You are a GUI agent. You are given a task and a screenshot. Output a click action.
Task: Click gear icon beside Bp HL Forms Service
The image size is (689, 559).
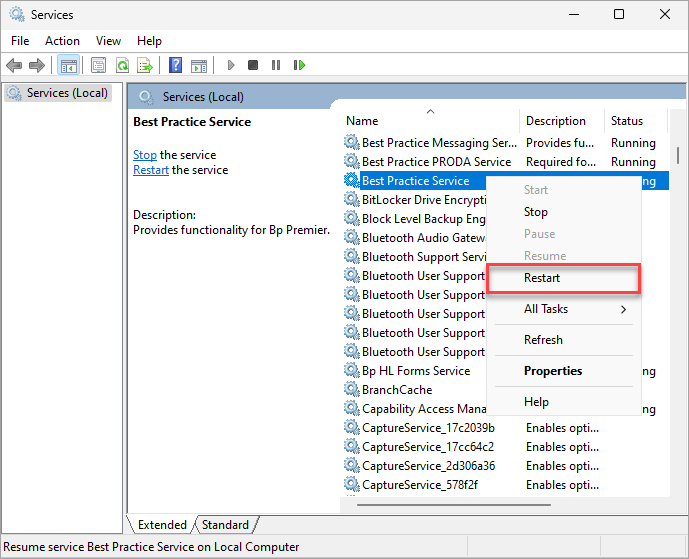352,370
